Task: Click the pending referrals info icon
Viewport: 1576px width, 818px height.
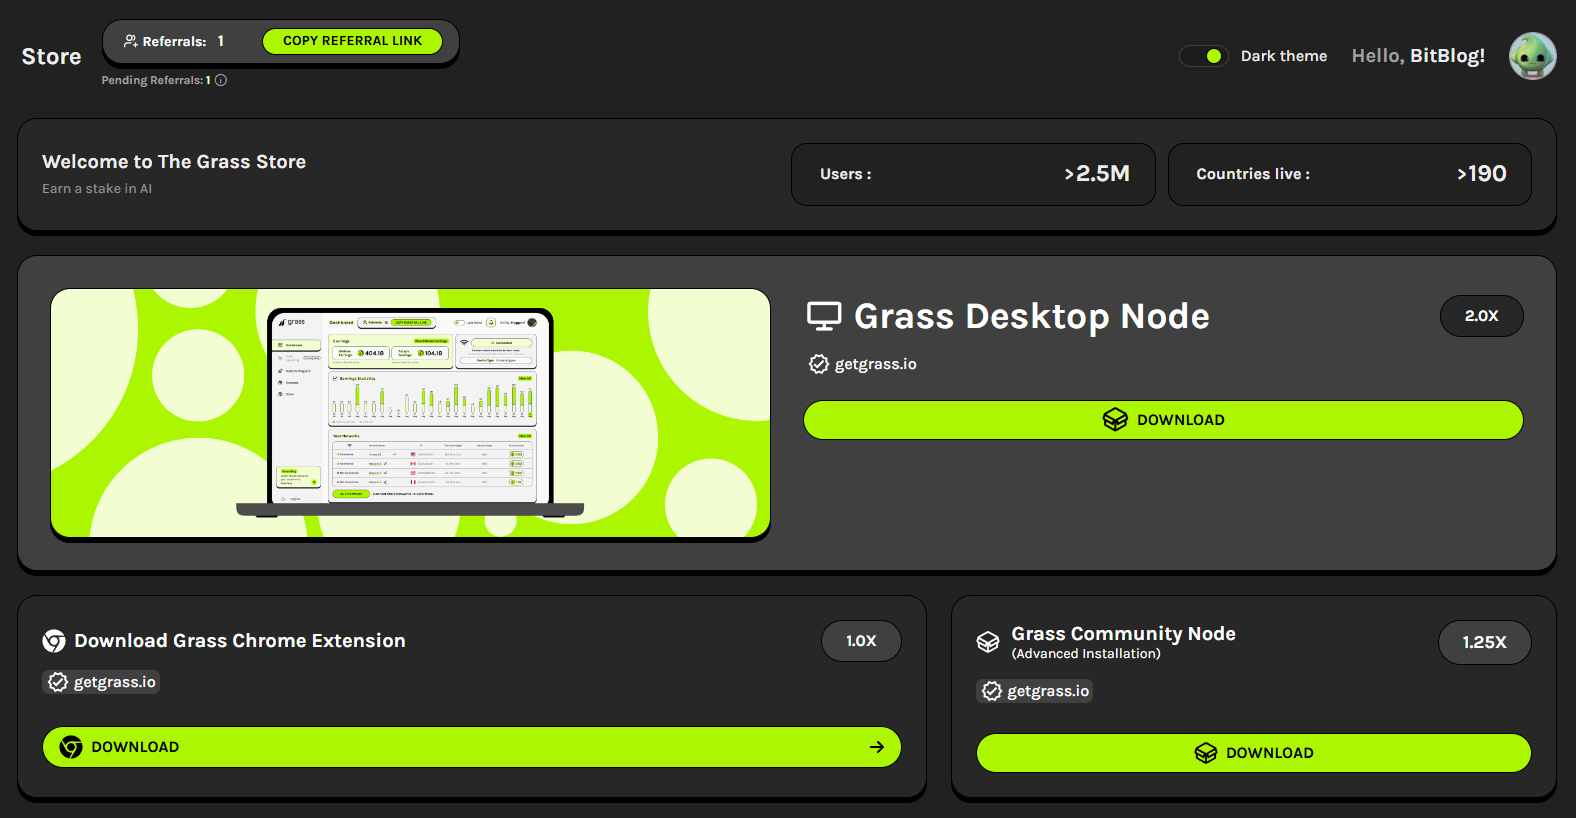Action: pos(221,80)
